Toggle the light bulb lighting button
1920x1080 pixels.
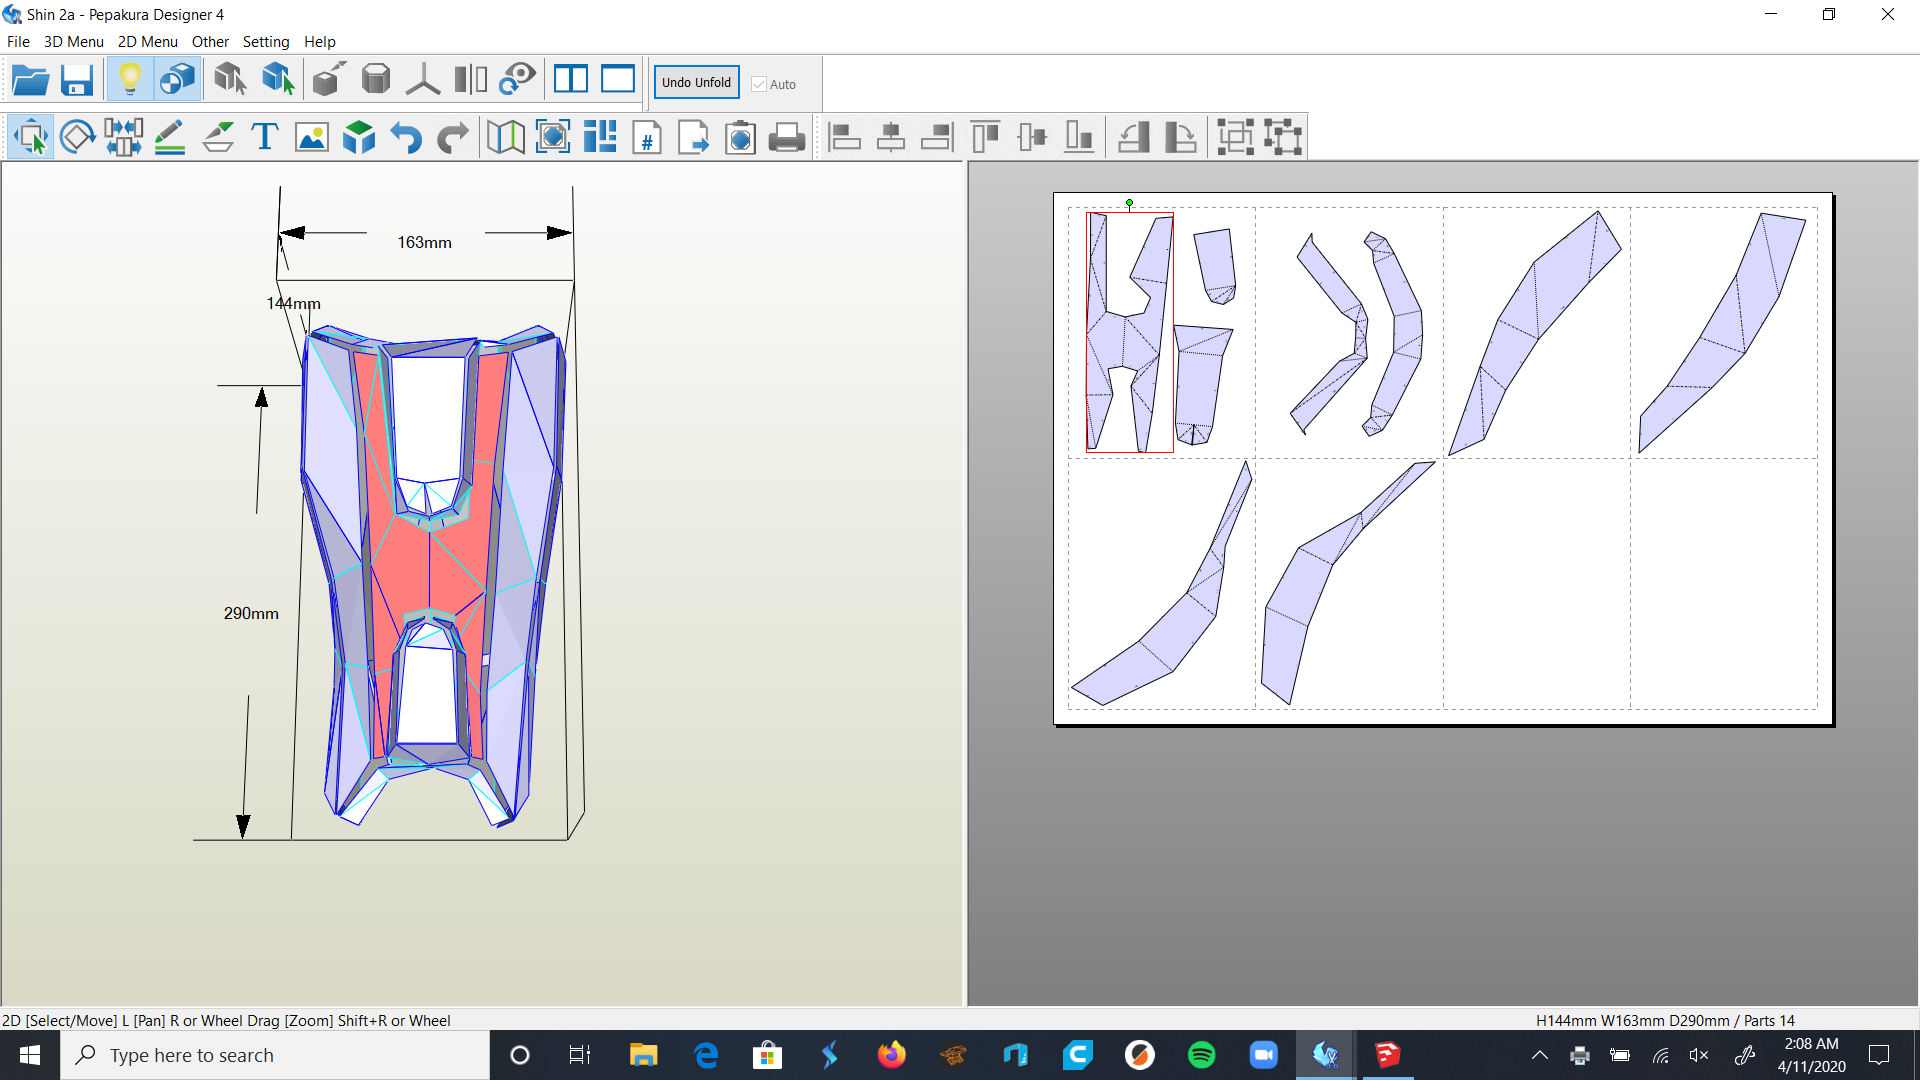(130, 80)
